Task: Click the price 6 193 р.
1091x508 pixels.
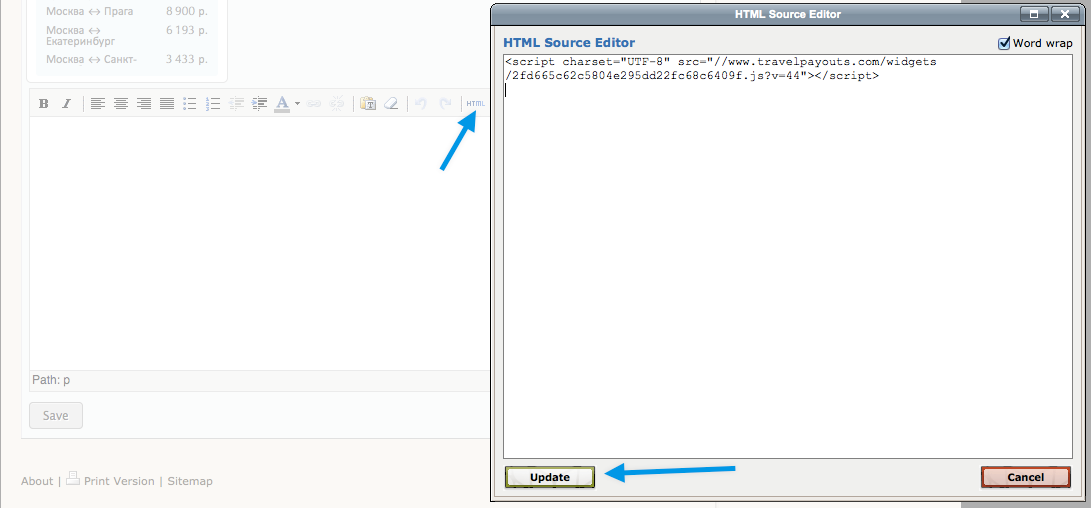Action: 186,30
